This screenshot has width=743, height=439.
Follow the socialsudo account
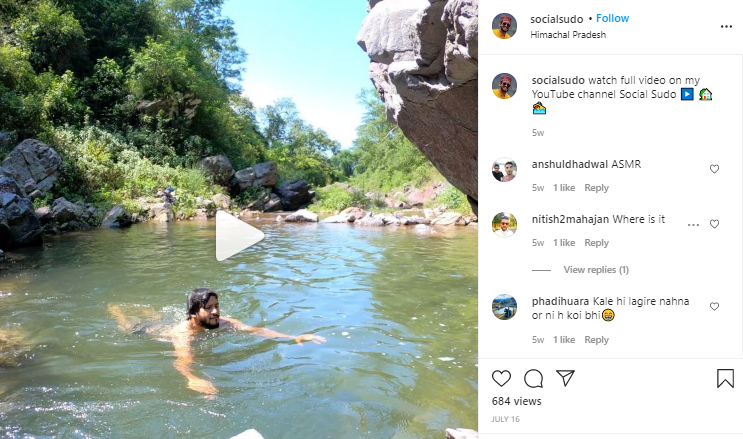613,18
